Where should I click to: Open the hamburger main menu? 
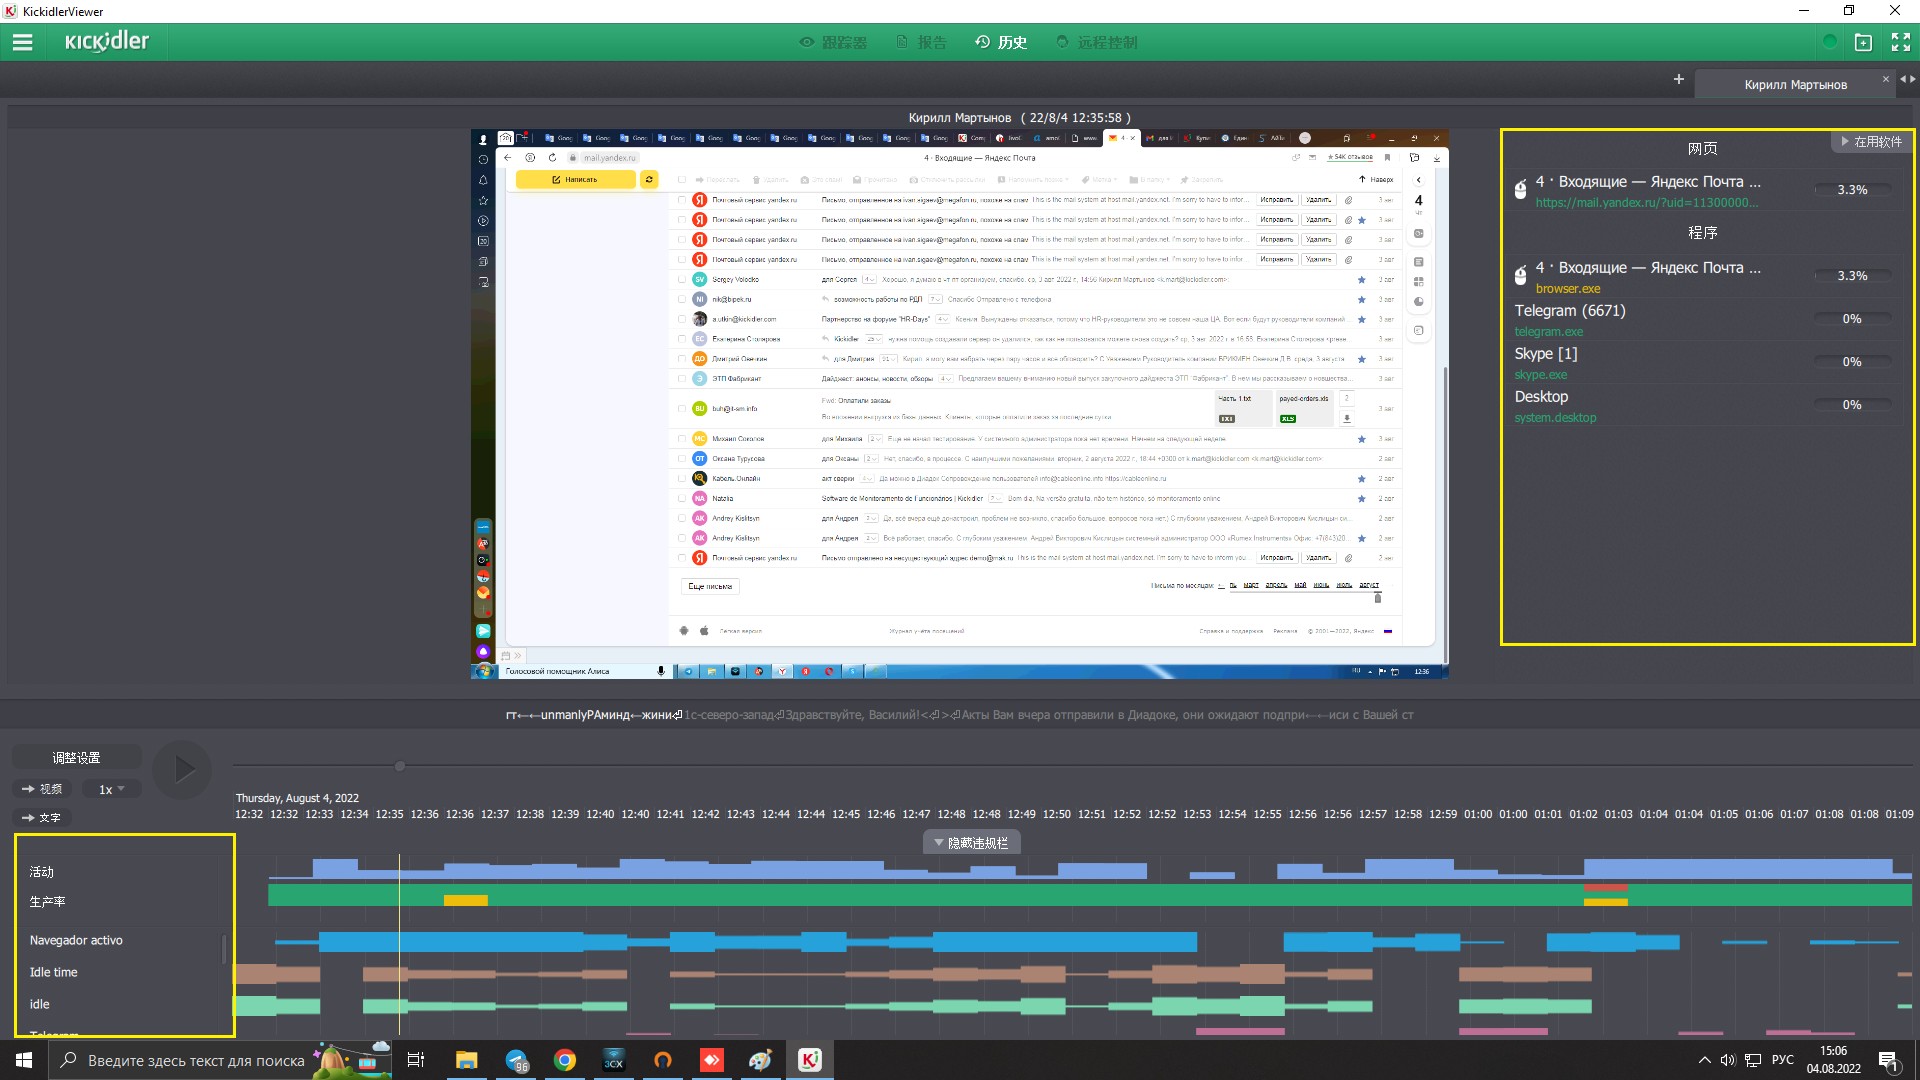tap(22, 42)
